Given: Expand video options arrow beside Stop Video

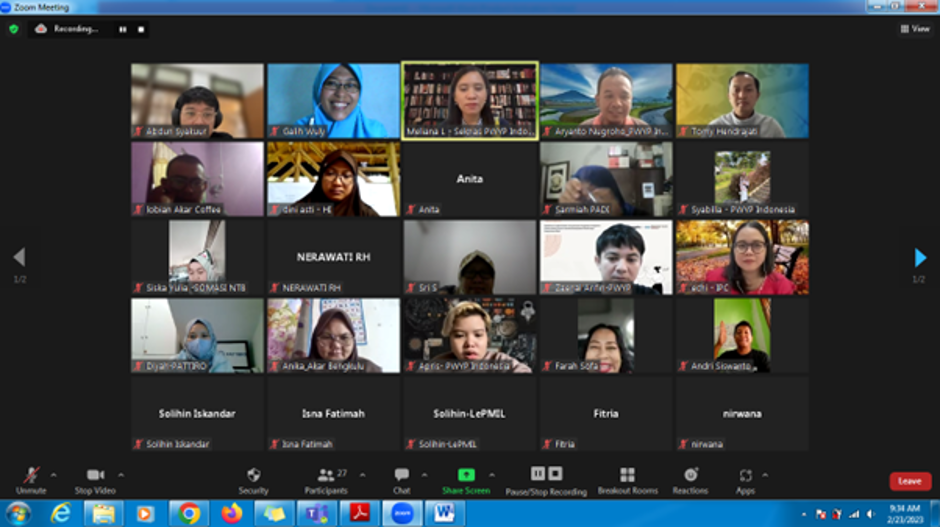Looking at the screenshot, I should tap(121, 474).
